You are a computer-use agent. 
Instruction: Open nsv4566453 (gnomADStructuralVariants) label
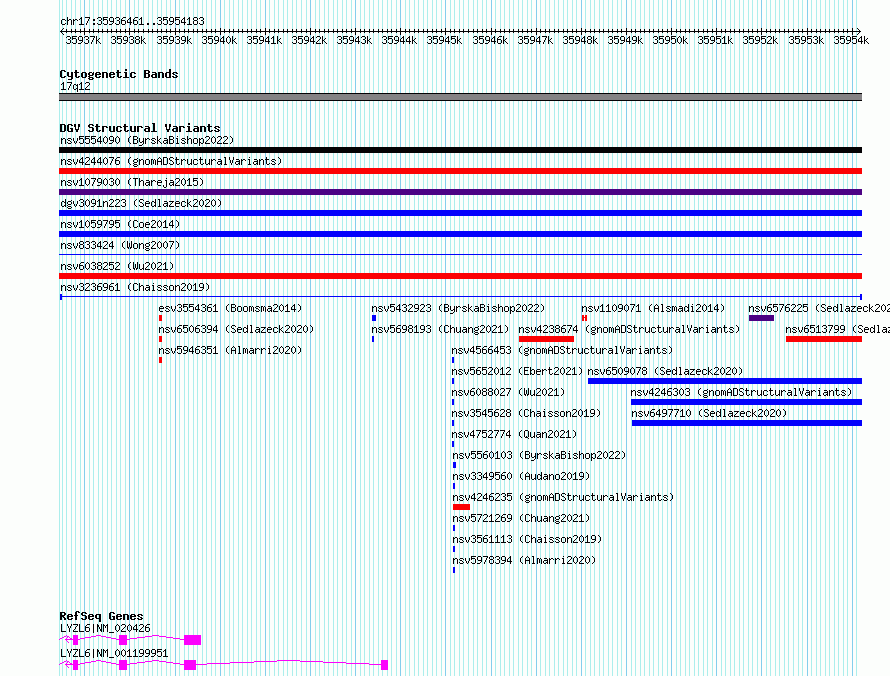562,350
